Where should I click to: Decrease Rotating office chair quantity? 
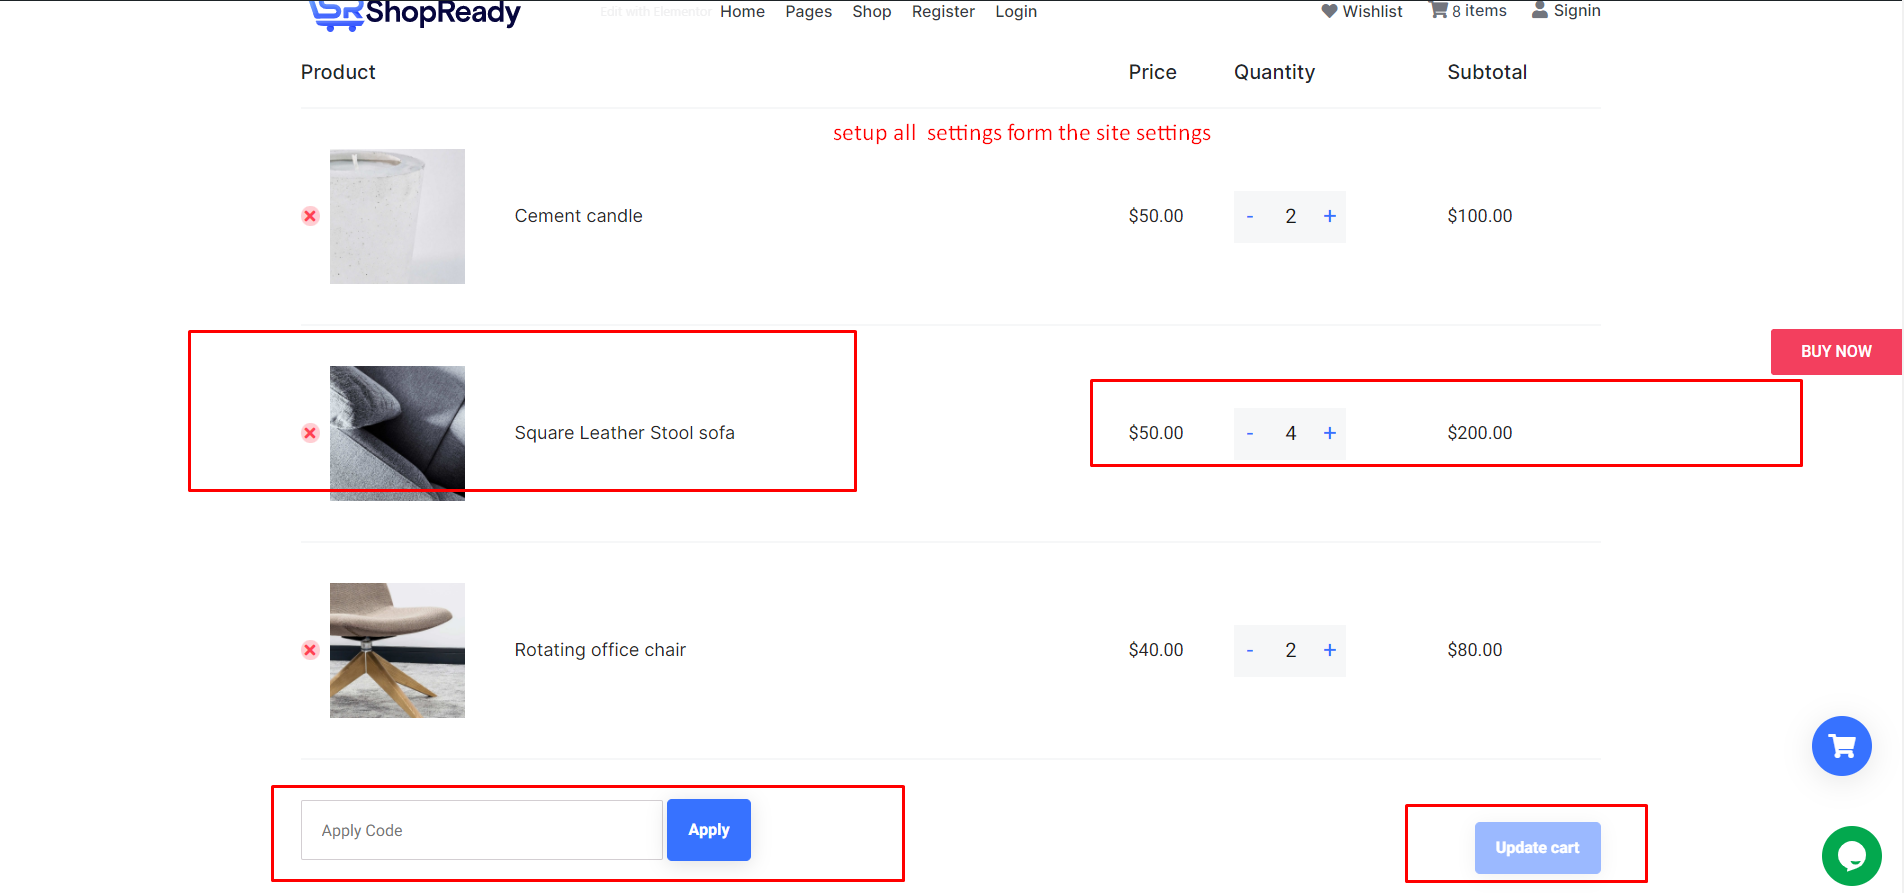1250,650
